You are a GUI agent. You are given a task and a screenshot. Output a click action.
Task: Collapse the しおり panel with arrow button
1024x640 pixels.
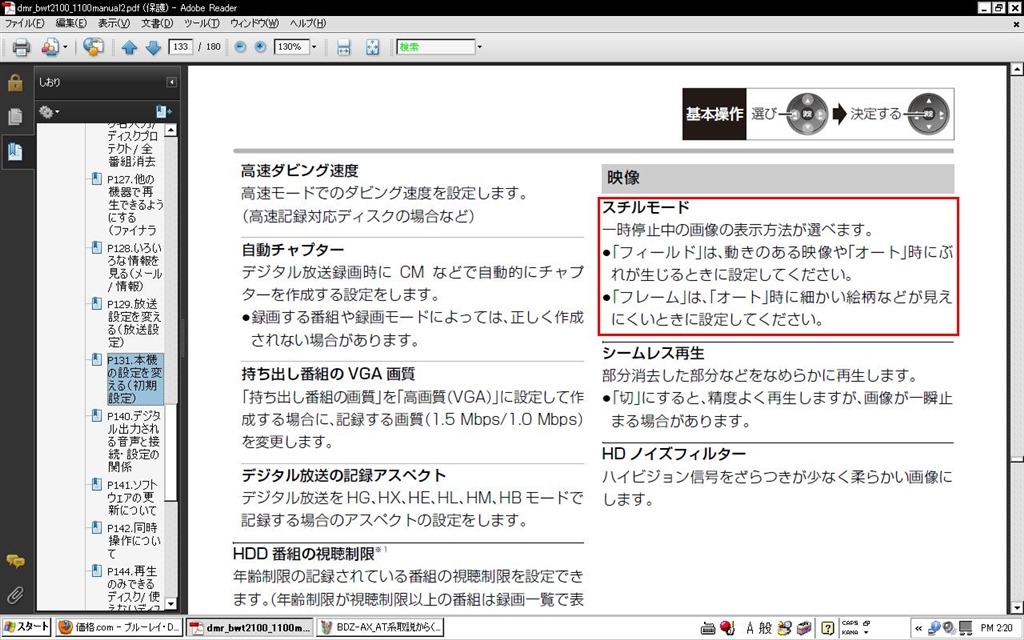click(x=171, y=82)
